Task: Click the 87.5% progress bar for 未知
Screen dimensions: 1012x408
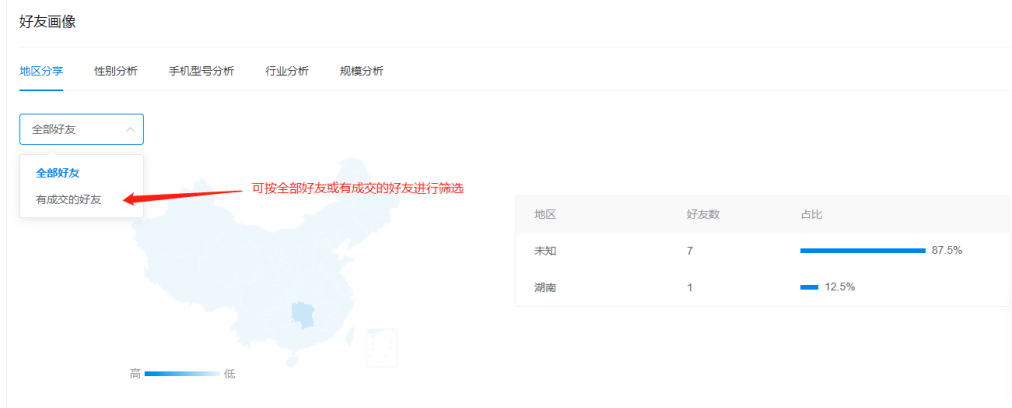Action: [862, 250]
